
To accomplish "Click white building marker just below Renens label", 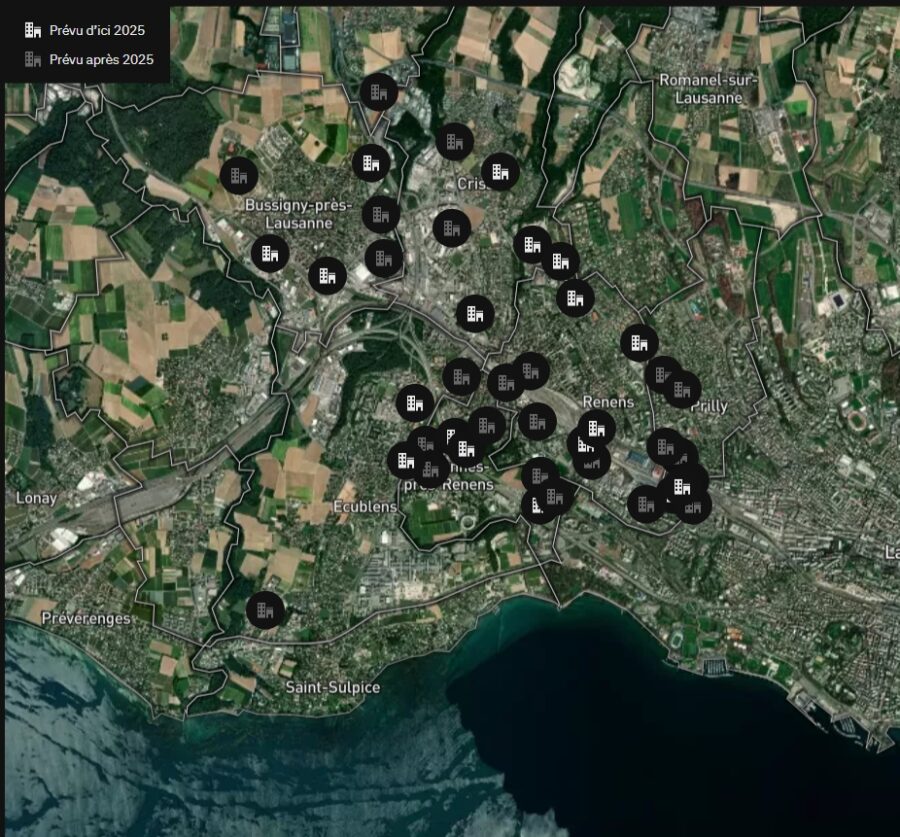I will (595, 428).
